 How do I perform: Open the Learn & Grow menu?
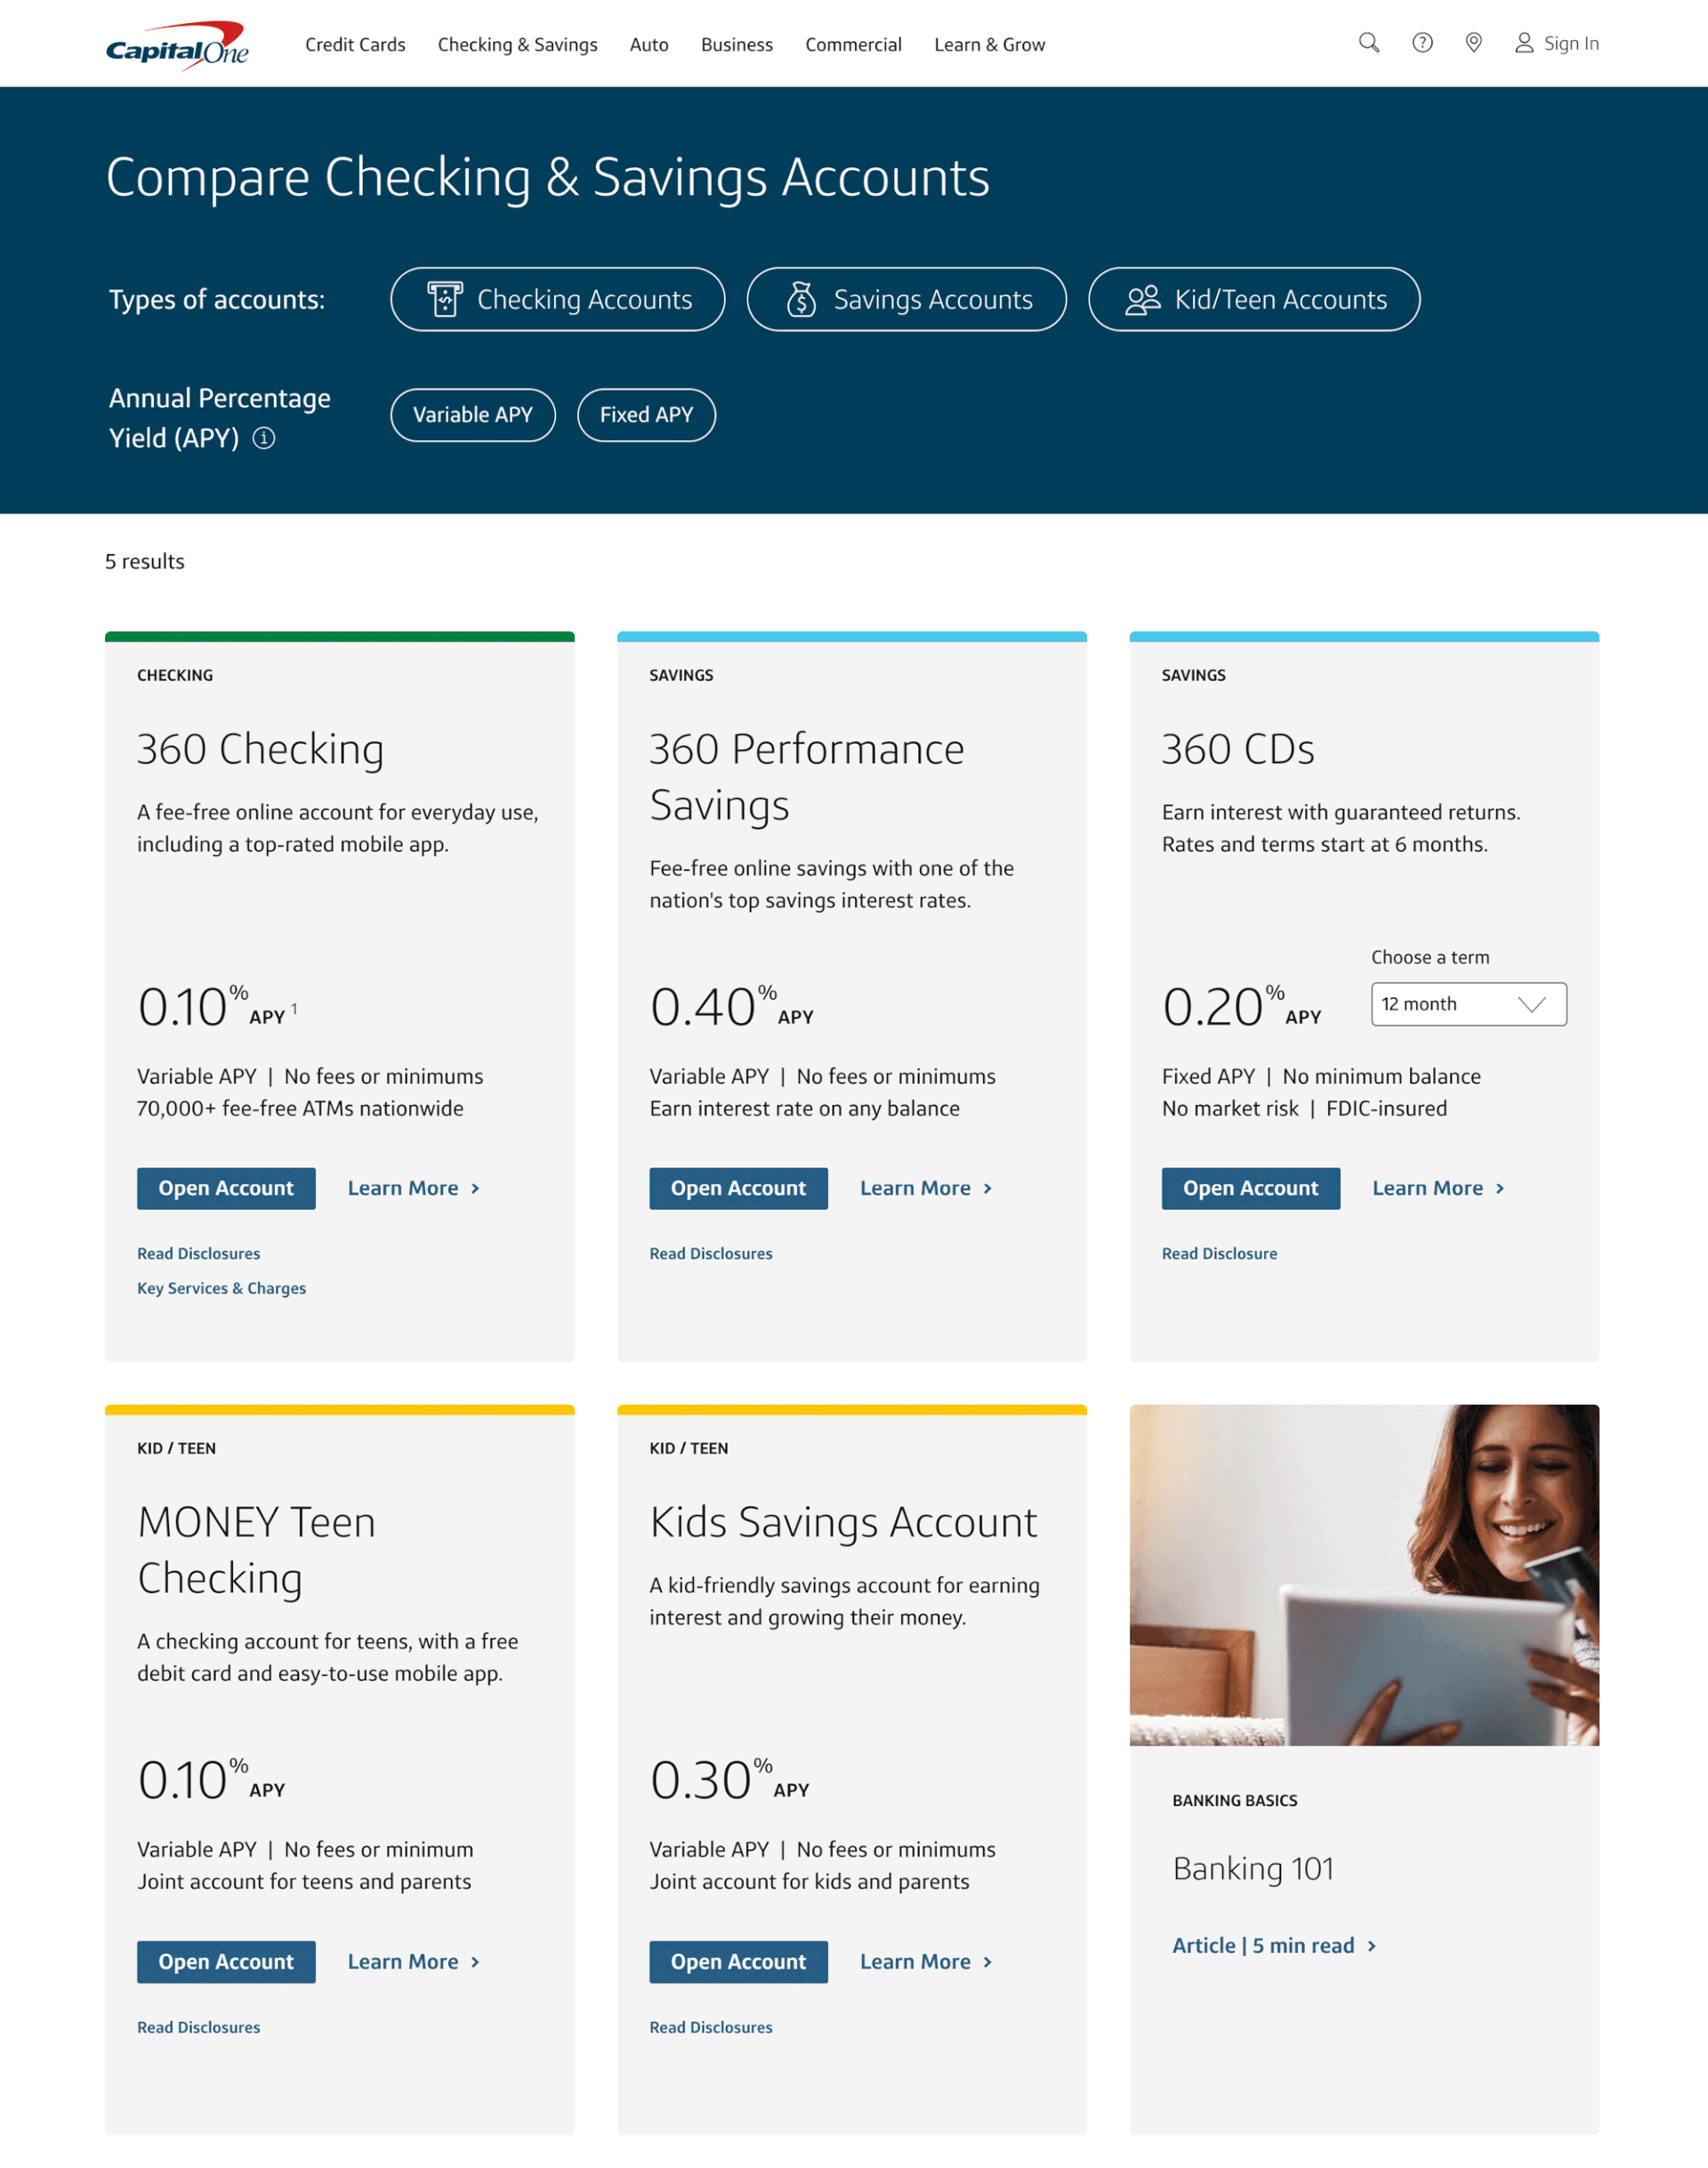click(x=989, y=45)
